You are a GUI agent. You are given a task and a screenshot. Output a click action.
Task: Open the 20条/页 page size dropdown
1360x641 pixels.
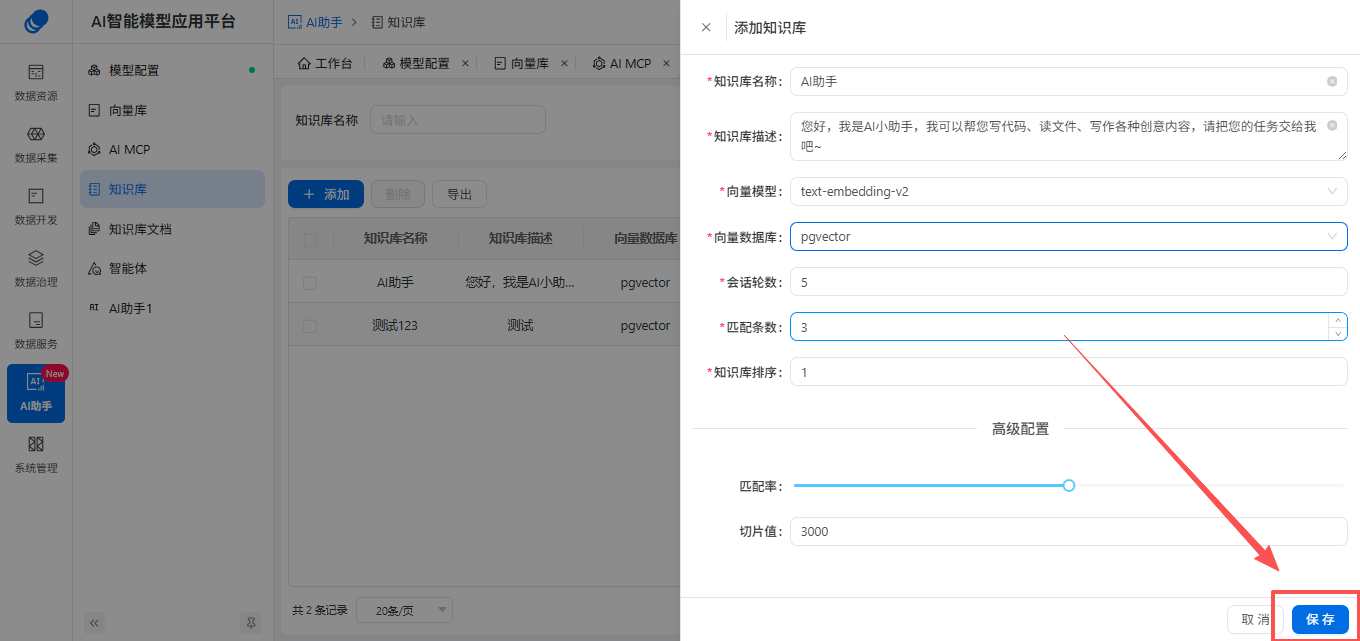tap(403, 610)
